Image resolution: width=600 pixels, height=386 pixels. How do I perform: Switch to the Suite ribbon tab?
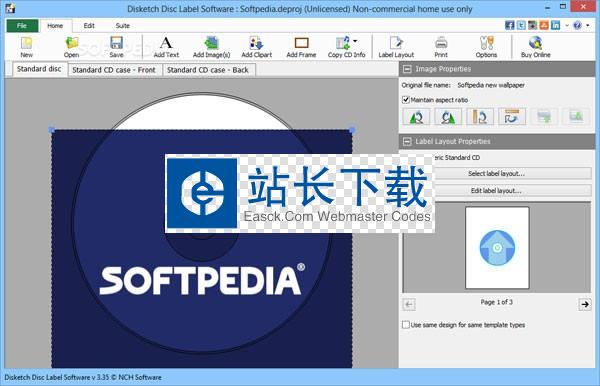coord(122,26)
